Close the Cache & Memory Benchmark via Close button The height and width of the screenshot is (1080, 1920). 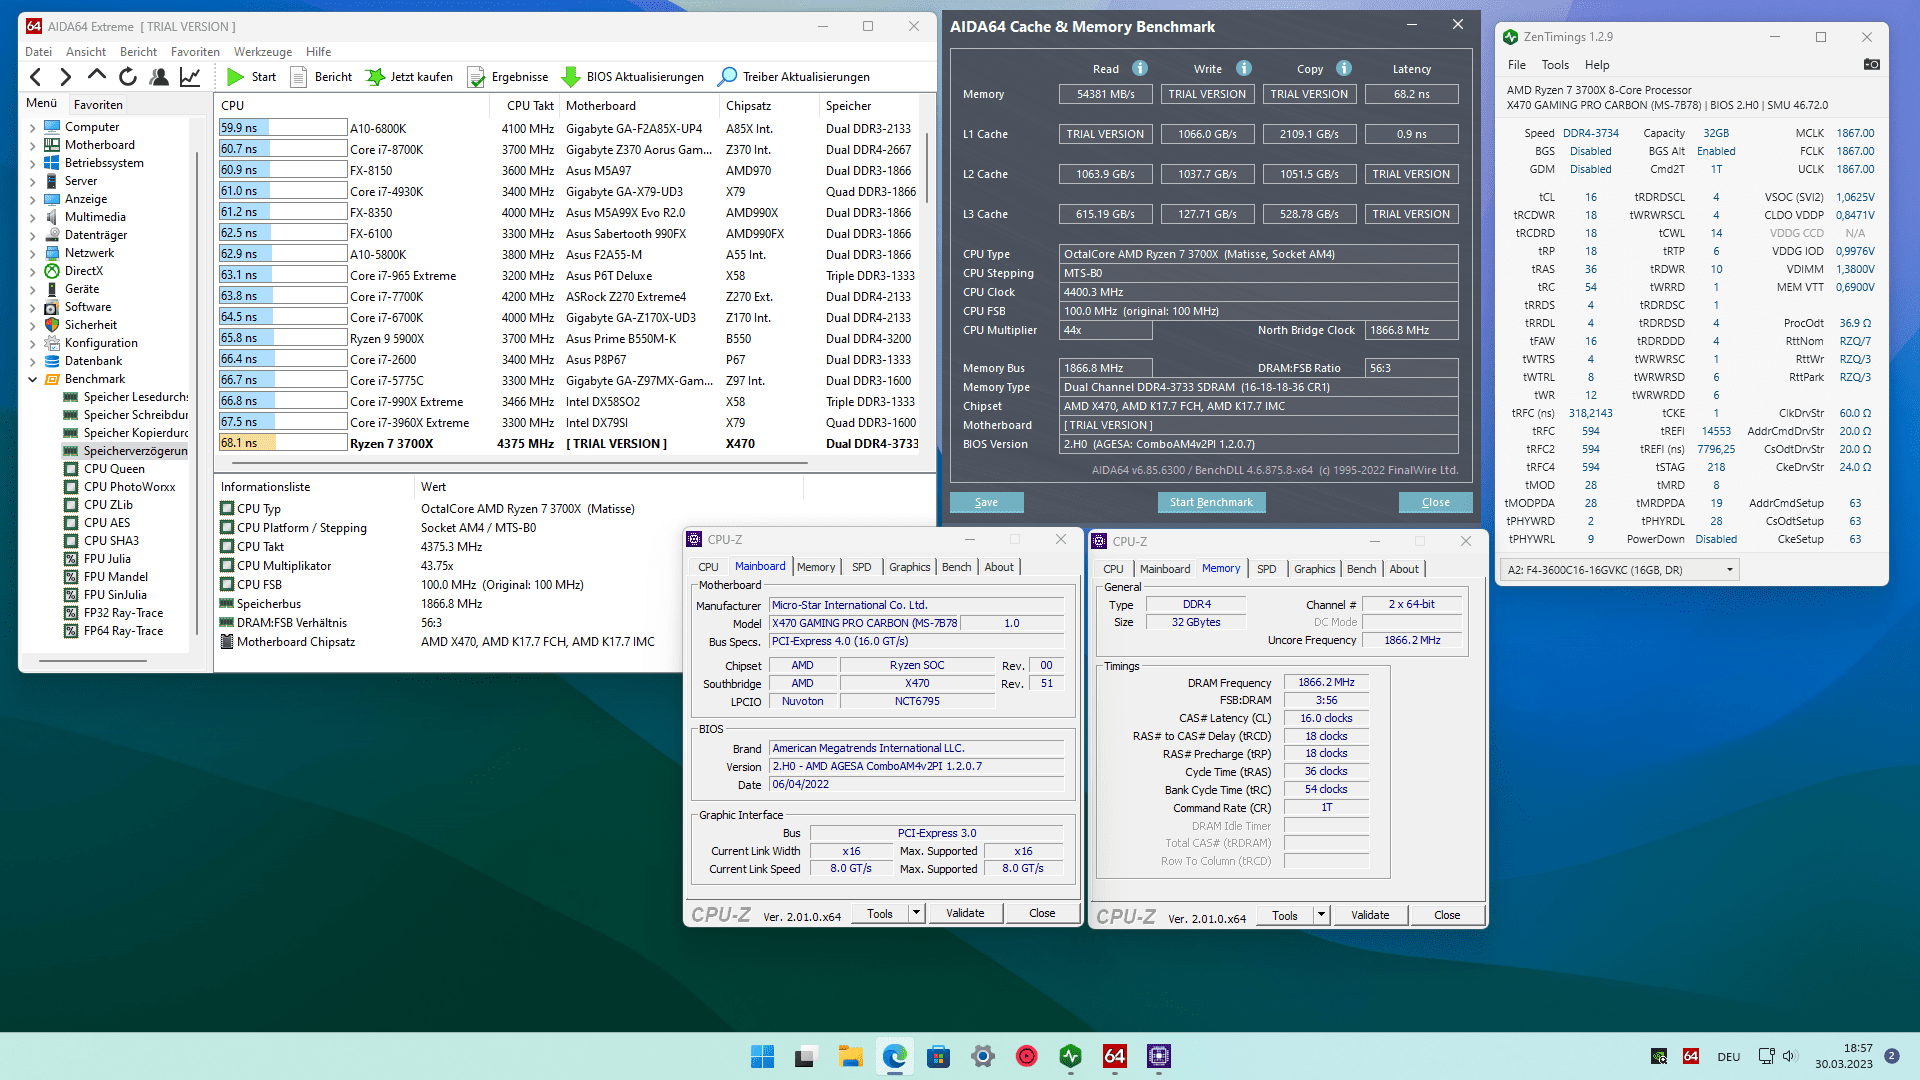pos(1435,502)
